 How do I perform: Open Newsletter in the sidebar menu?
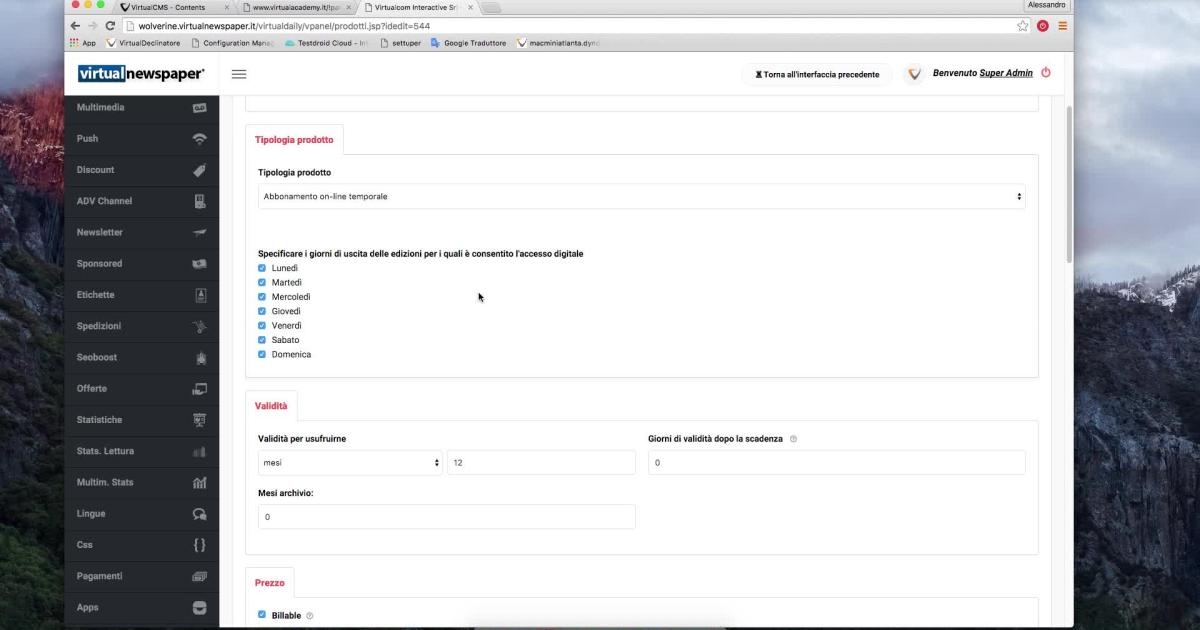click(100, 232)
